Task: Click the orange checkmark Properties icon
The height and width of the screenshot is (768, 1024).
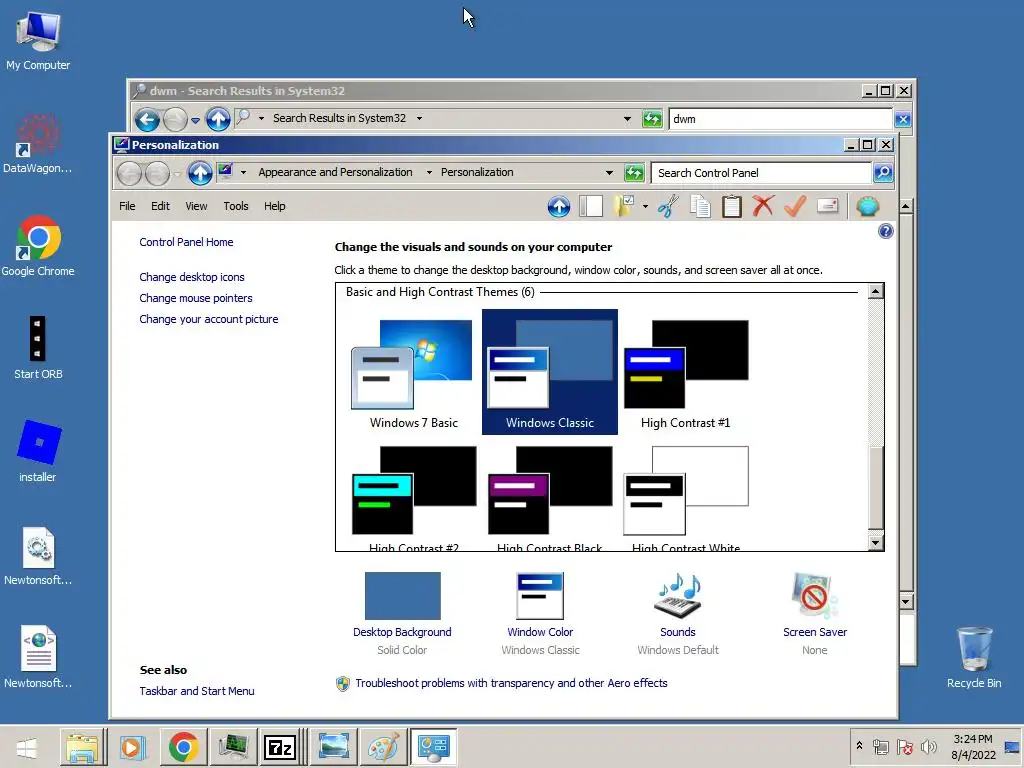Action: point(795,206)
